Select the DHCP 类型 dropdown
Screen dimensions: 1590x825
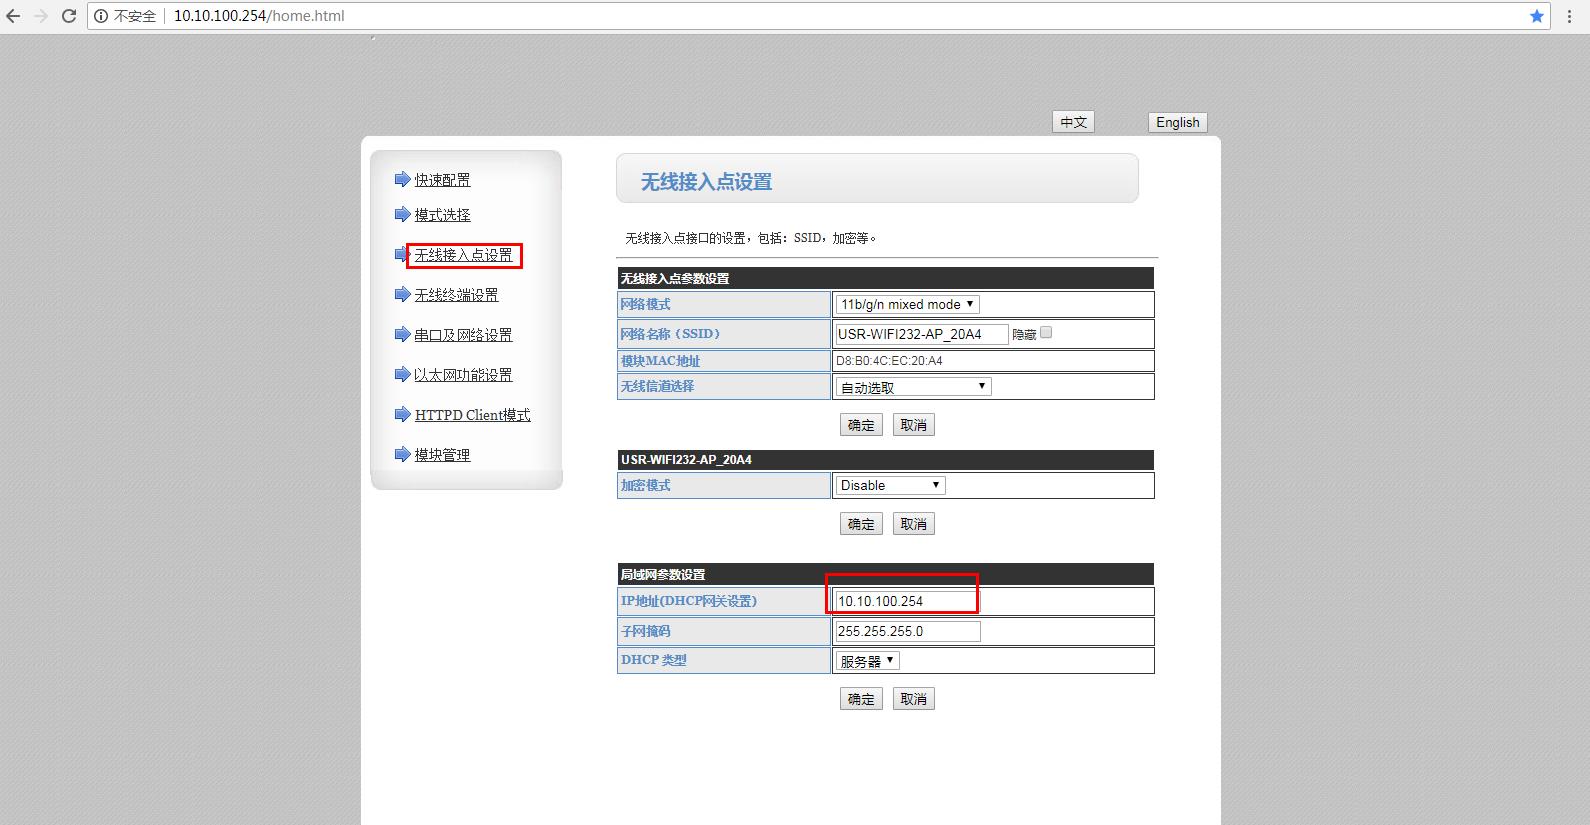[867, 661]
